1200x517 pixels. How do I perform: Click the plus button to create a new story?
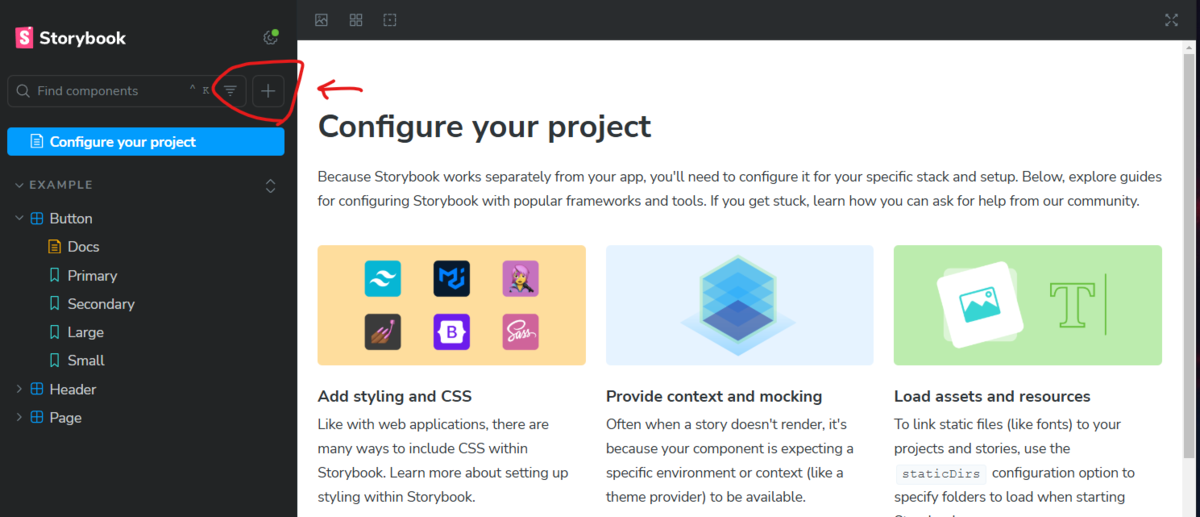pyautogui.click(x=268, y=91)
